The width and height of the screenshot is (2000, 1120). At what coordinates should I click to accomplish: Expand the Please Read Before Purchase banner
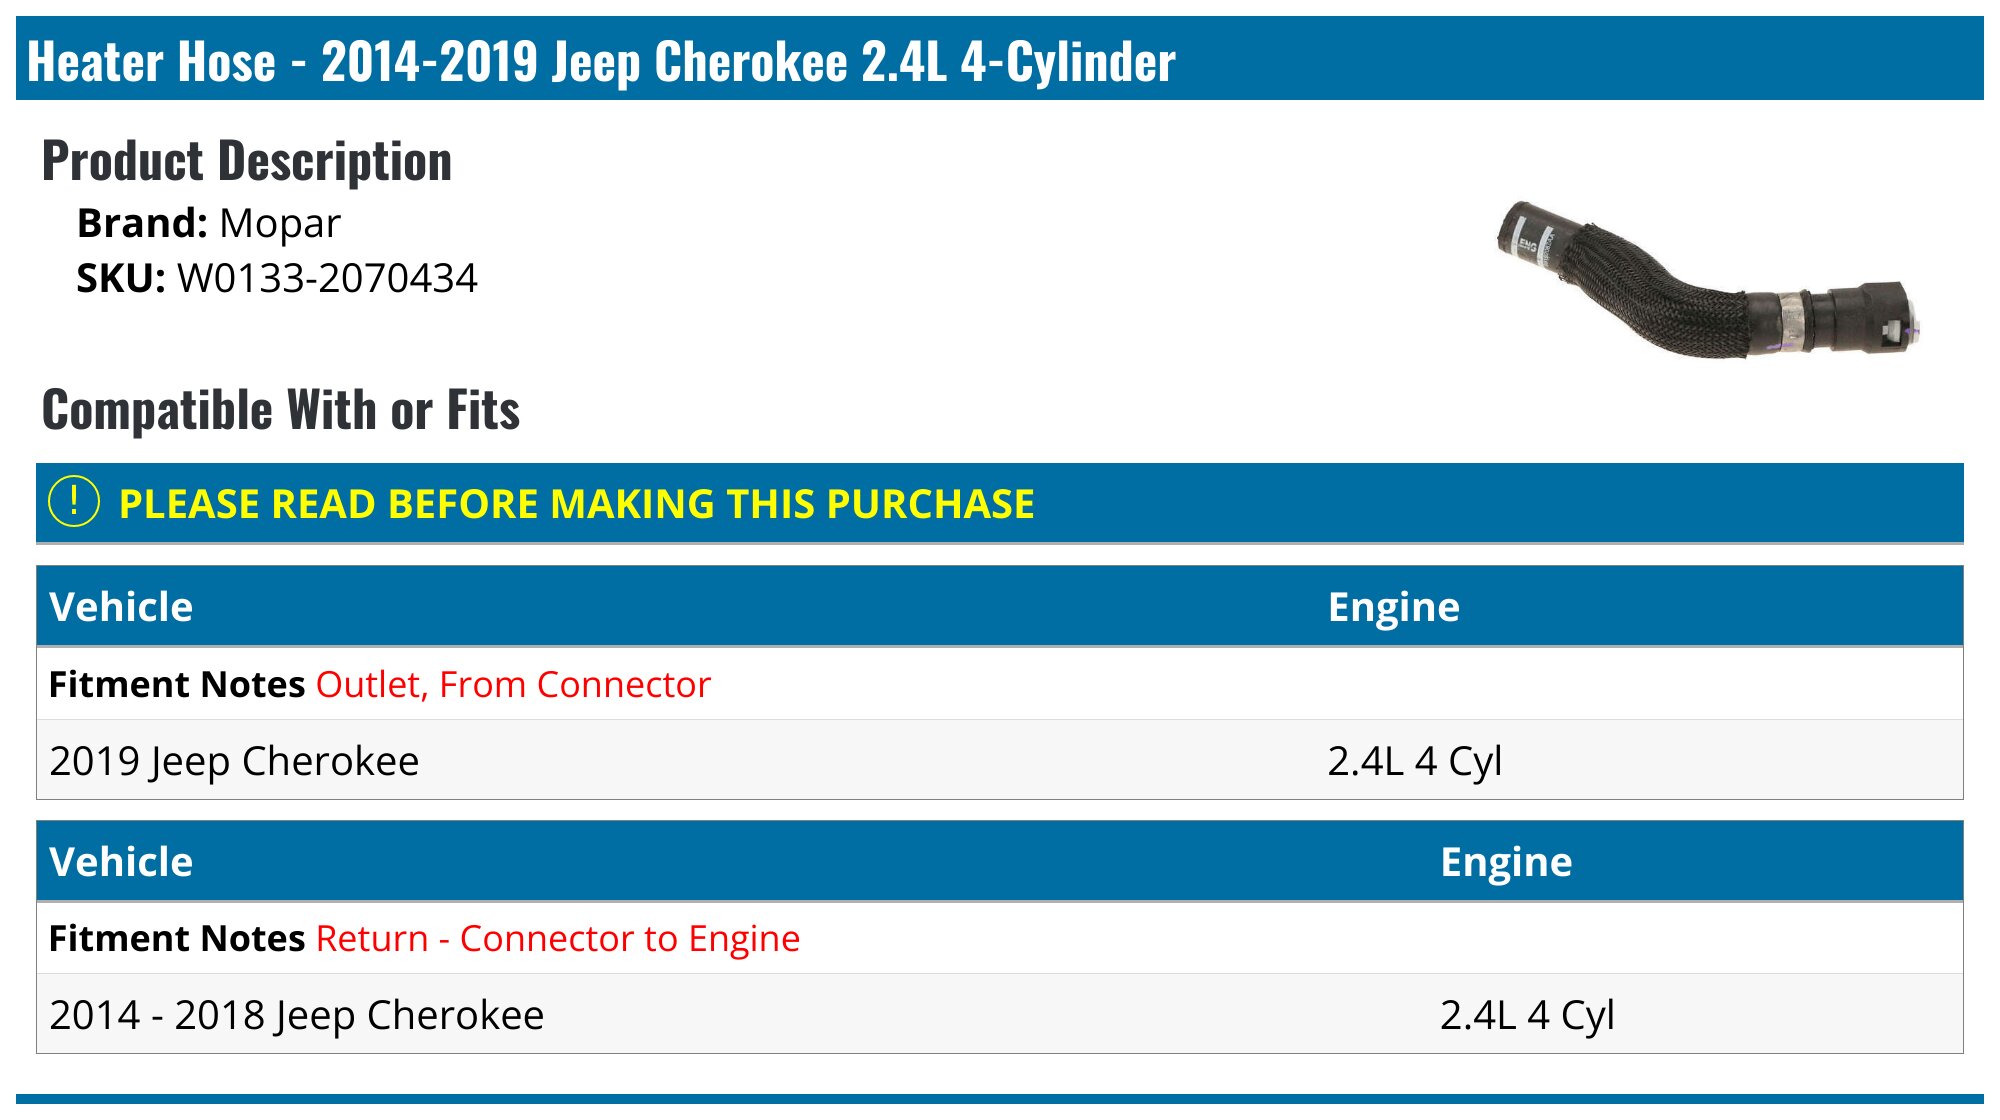[x=1000, y=503]
